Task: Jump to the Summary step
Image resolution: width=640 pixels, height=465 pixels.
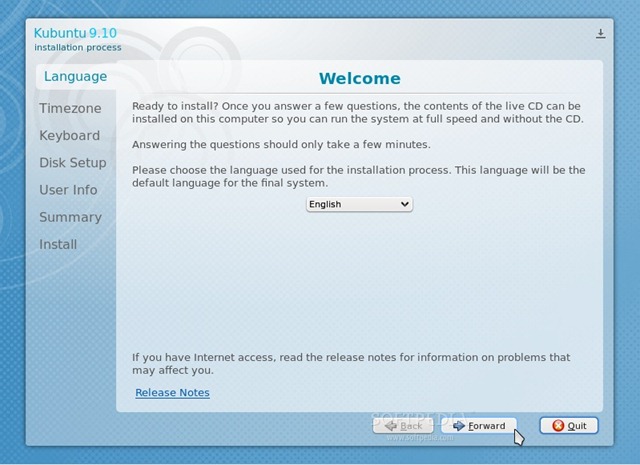Action: pyautogui.click(x=70, y=217)
